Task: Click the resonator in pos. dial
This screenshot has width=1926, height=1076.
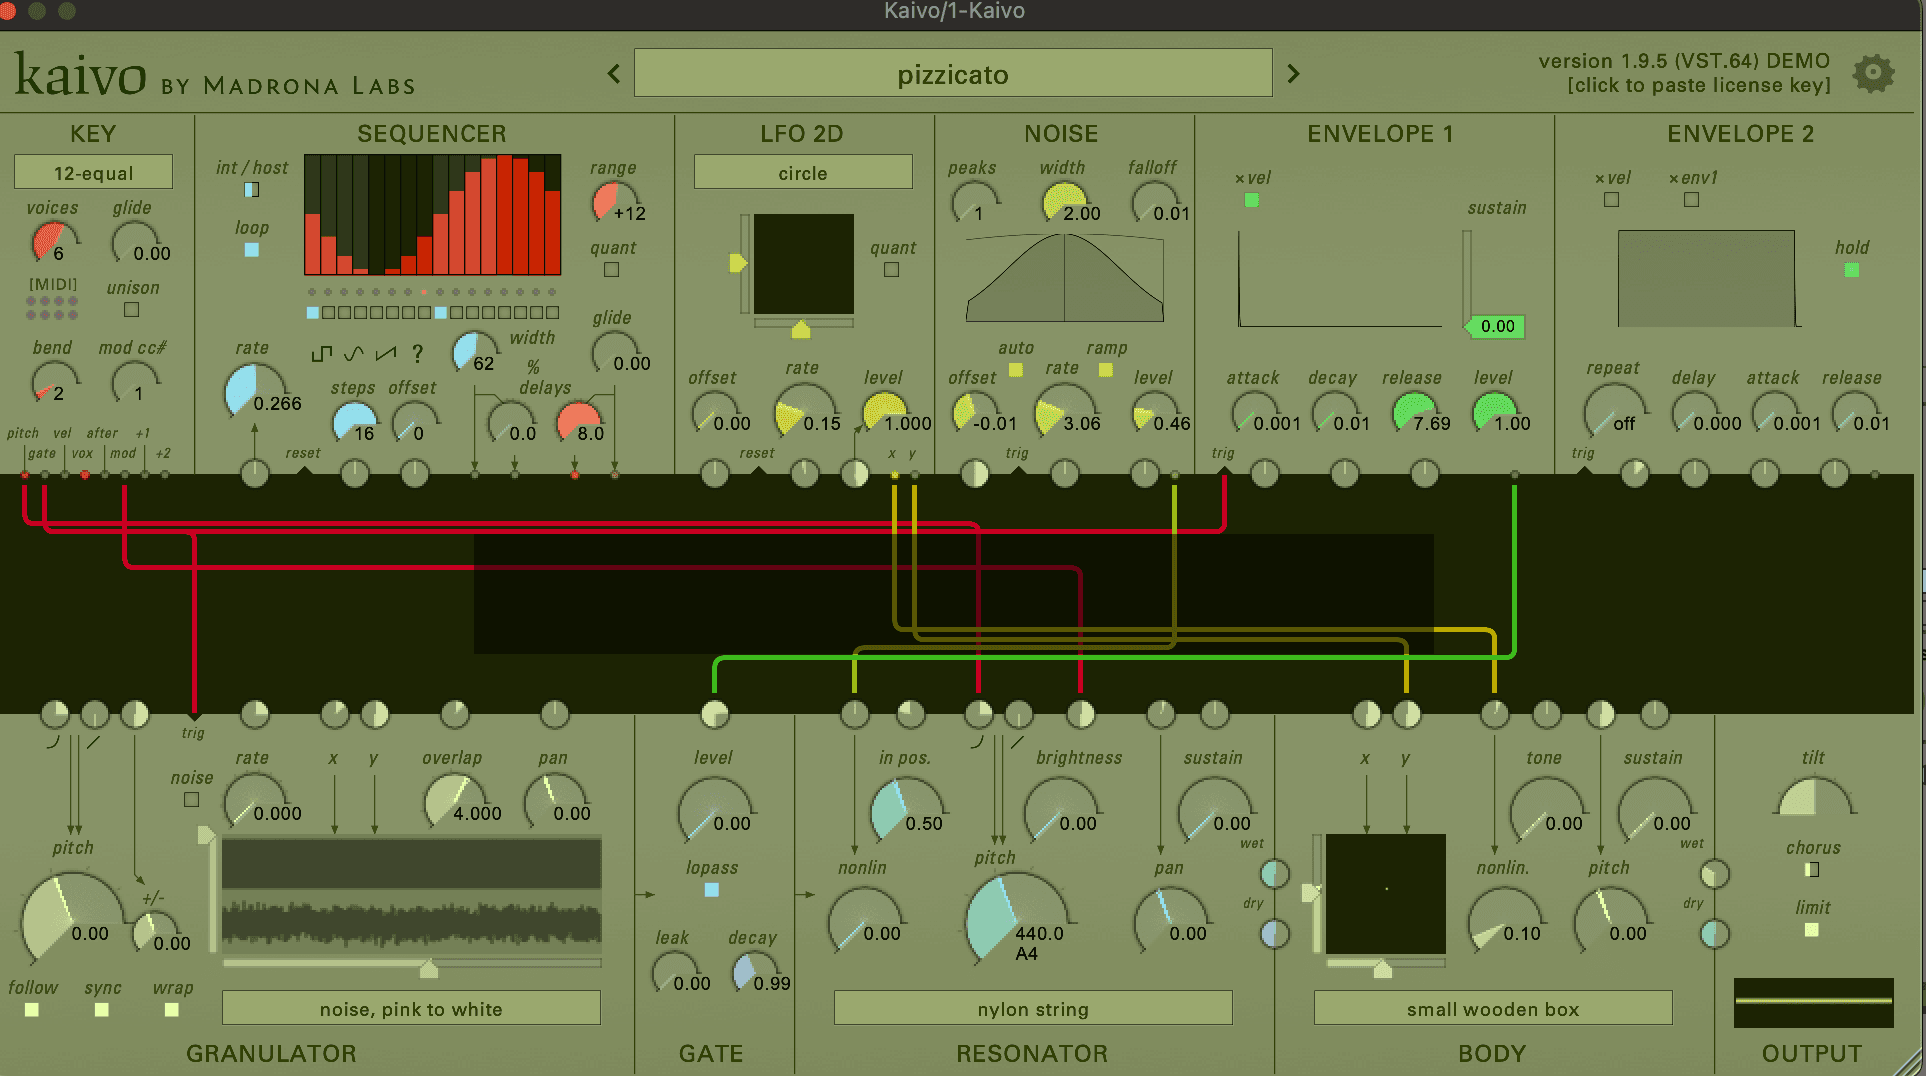Action: pyautogui.click(x=905, y=812)
